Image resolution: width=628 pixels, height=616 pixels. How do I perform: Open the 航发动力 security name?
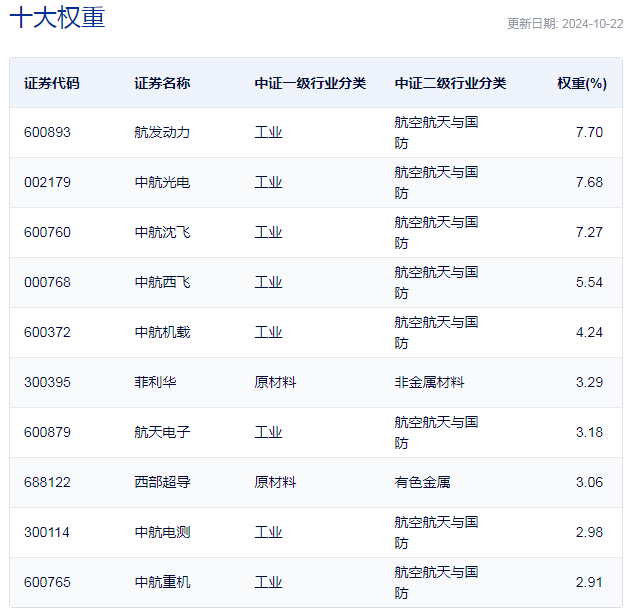162,132
